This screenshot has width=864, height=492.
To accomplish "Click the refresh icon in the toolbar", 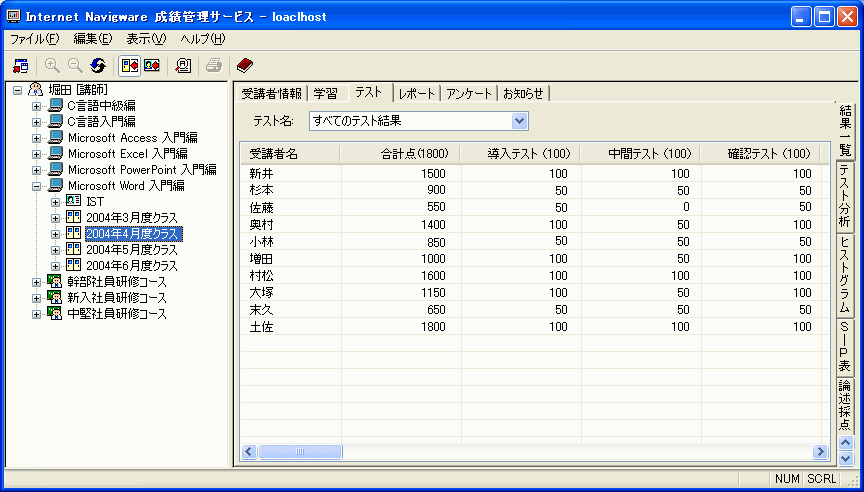I will click(98, 66).
